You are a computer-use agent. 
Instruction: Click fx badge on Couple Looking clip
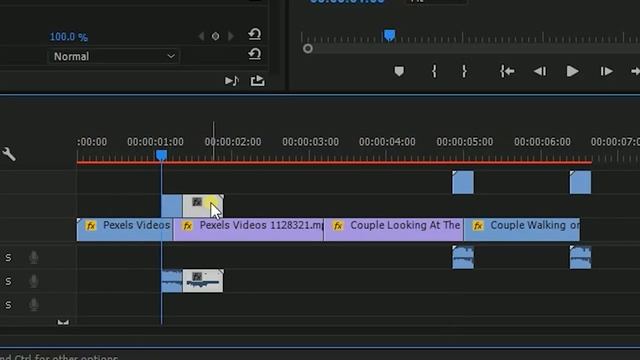coord(338,226)
